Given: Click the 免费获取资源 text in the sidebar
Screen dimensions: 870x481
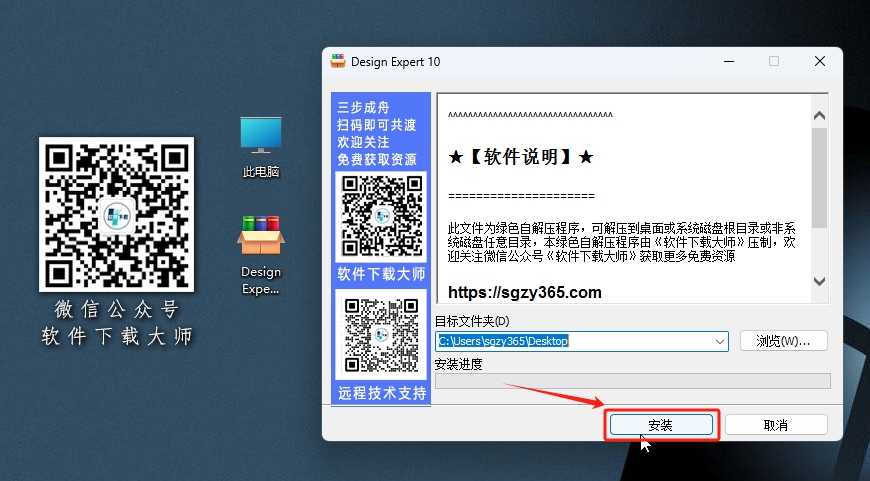Looking at the screenshot, I should pyautogui.click(x=377, y=160).
